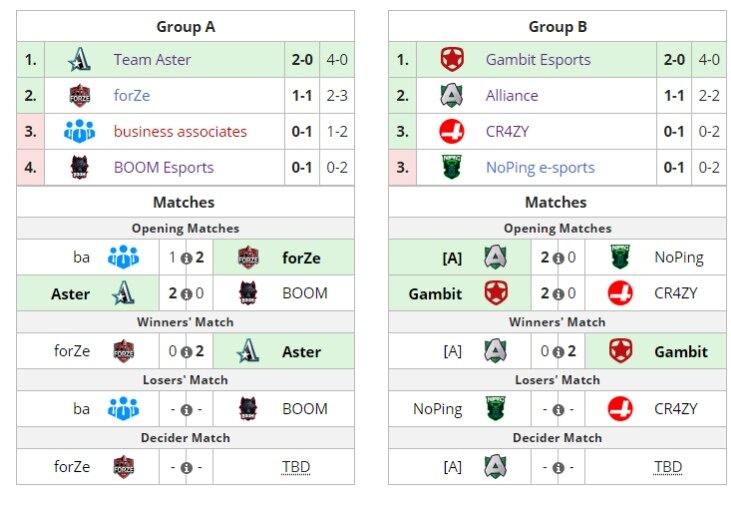Click Alliance logo in Group B standings
The height and width of the screenshot is (527, 731).
451,96
